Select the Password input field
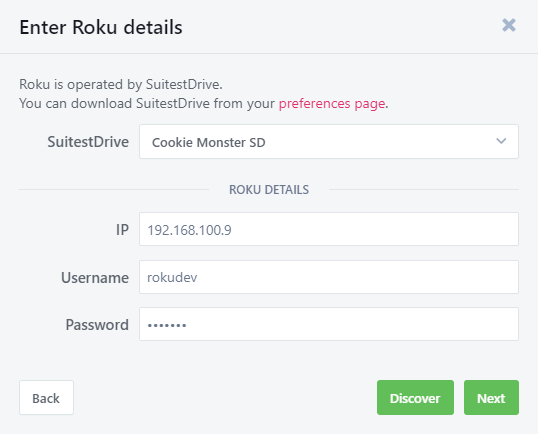 tap(329, 324)
